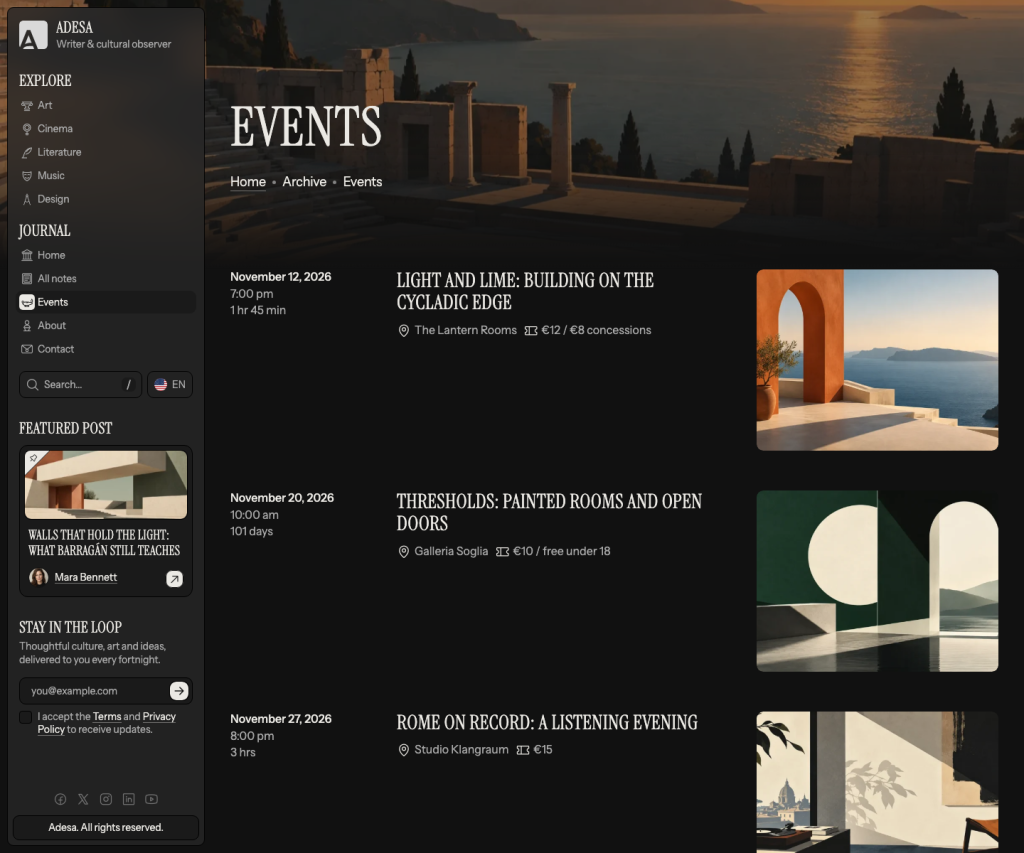Click the Design icon in Explore
This screenshot has width=1024, height=853.
[x=27, y=200]
